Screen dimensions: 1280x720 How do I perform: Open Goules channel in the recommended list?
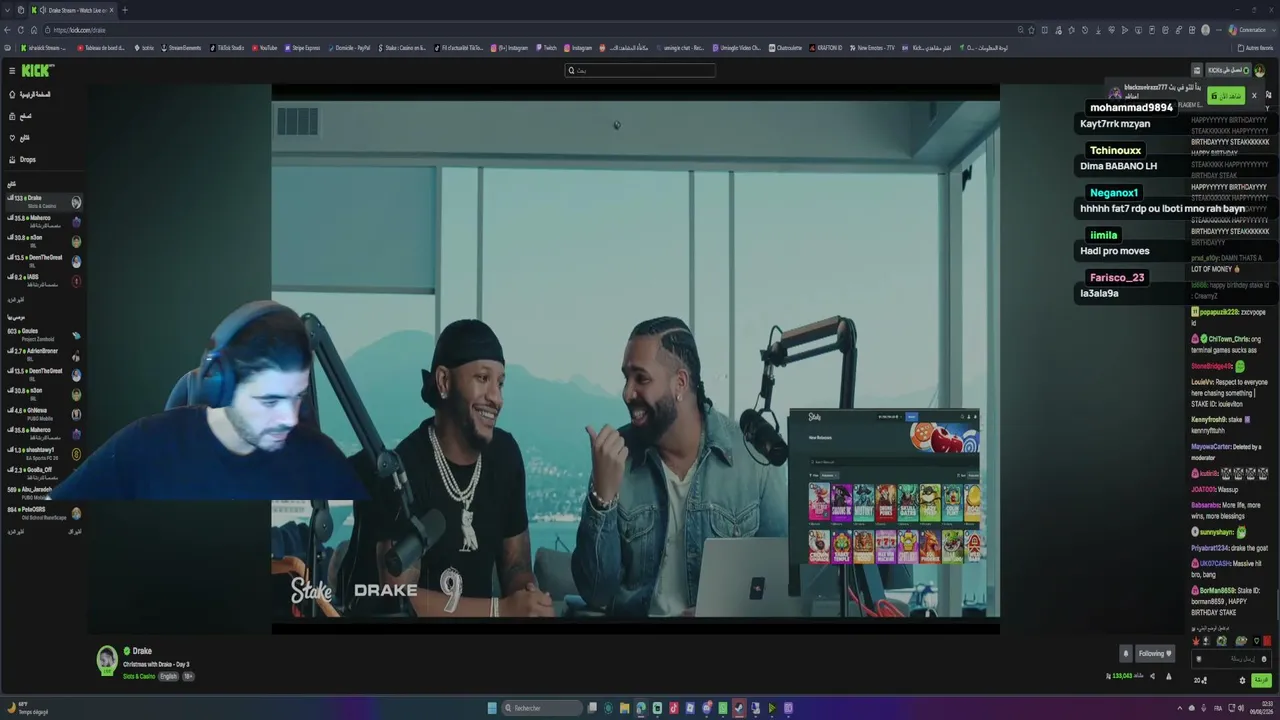point(44,335)
